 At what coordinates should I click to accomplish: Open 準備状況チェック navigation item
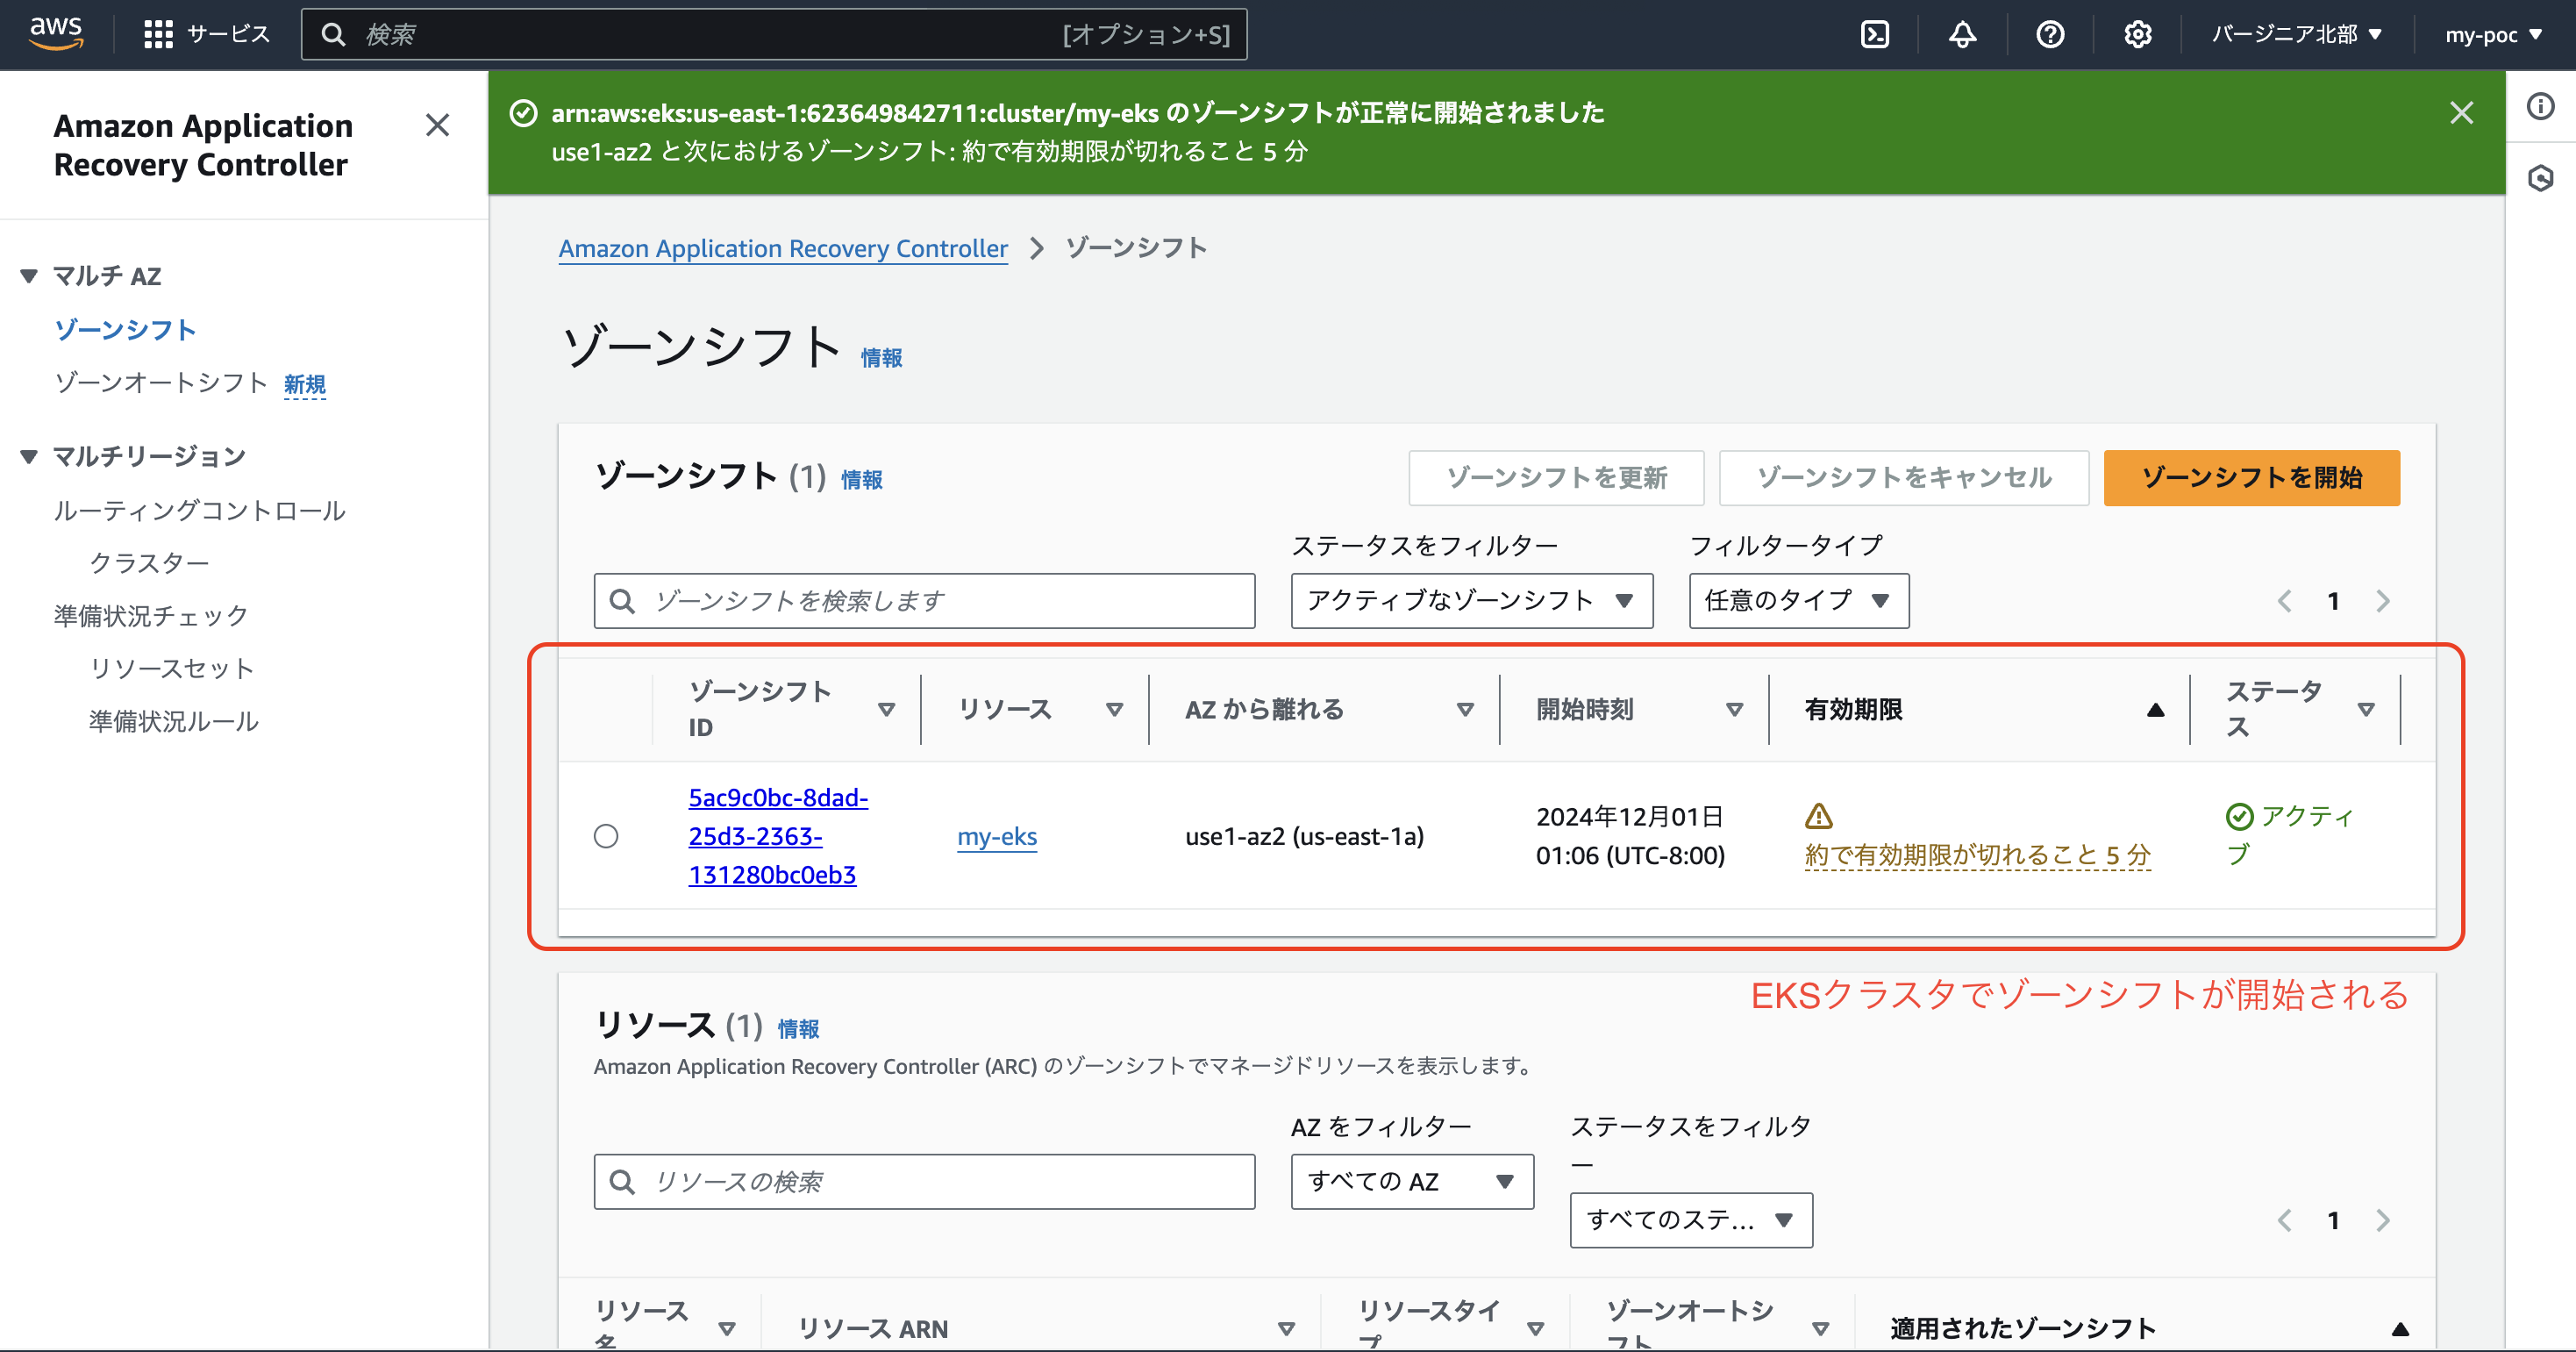click(151, 615)
